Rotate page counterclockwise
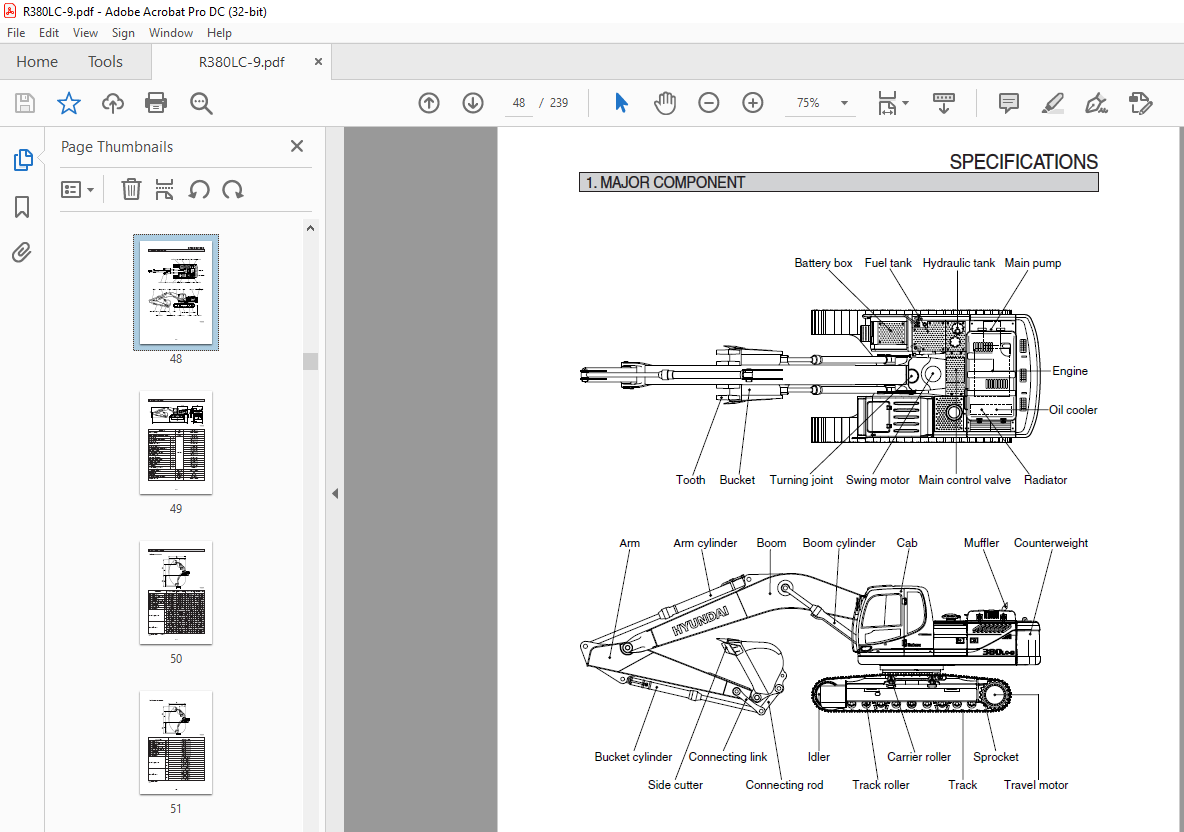1184x832 pixels. 199,190
